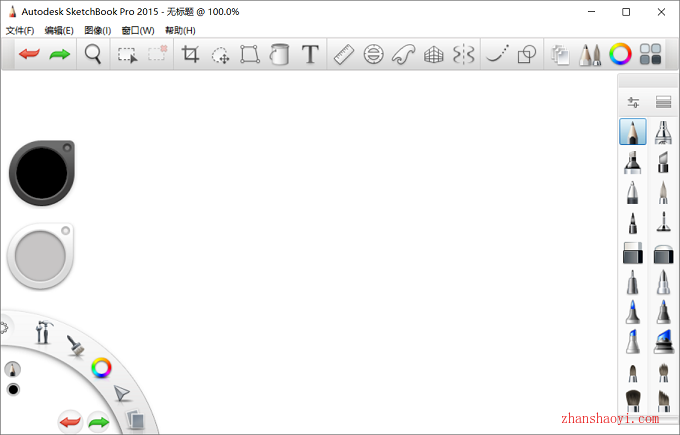
Task: Toggle the Steady Stroke tool
Action: [x=497, y=54]
